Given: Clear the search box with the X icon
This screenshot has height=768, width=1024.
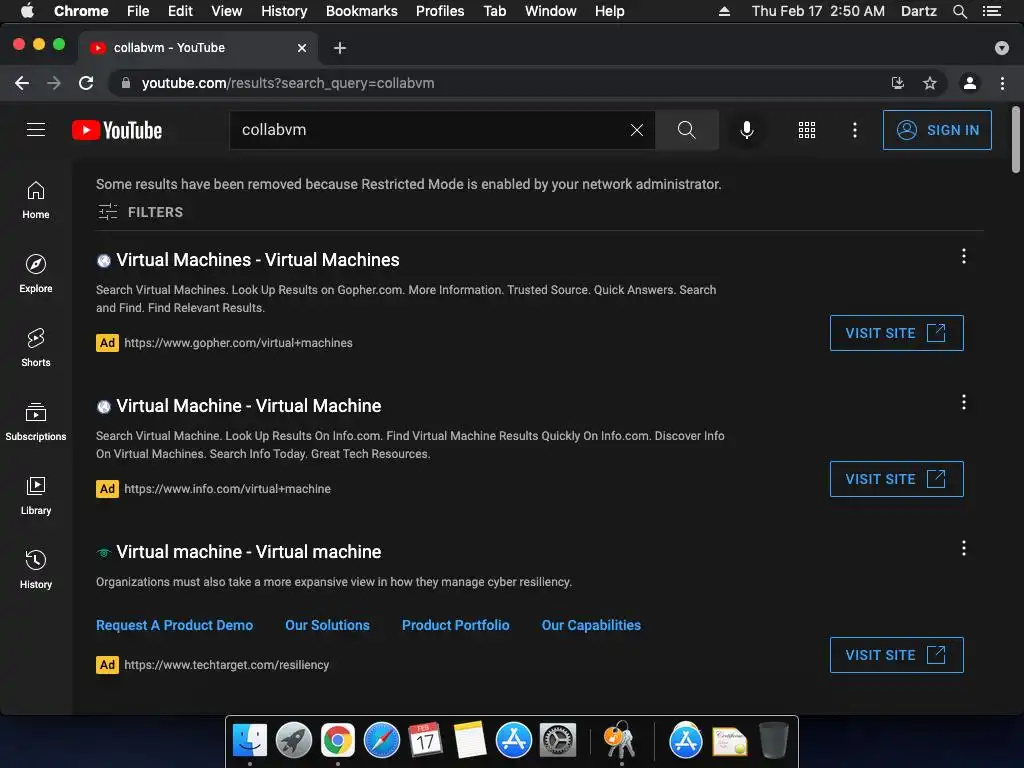Looking at the screenshot, I should click(637, 130).
